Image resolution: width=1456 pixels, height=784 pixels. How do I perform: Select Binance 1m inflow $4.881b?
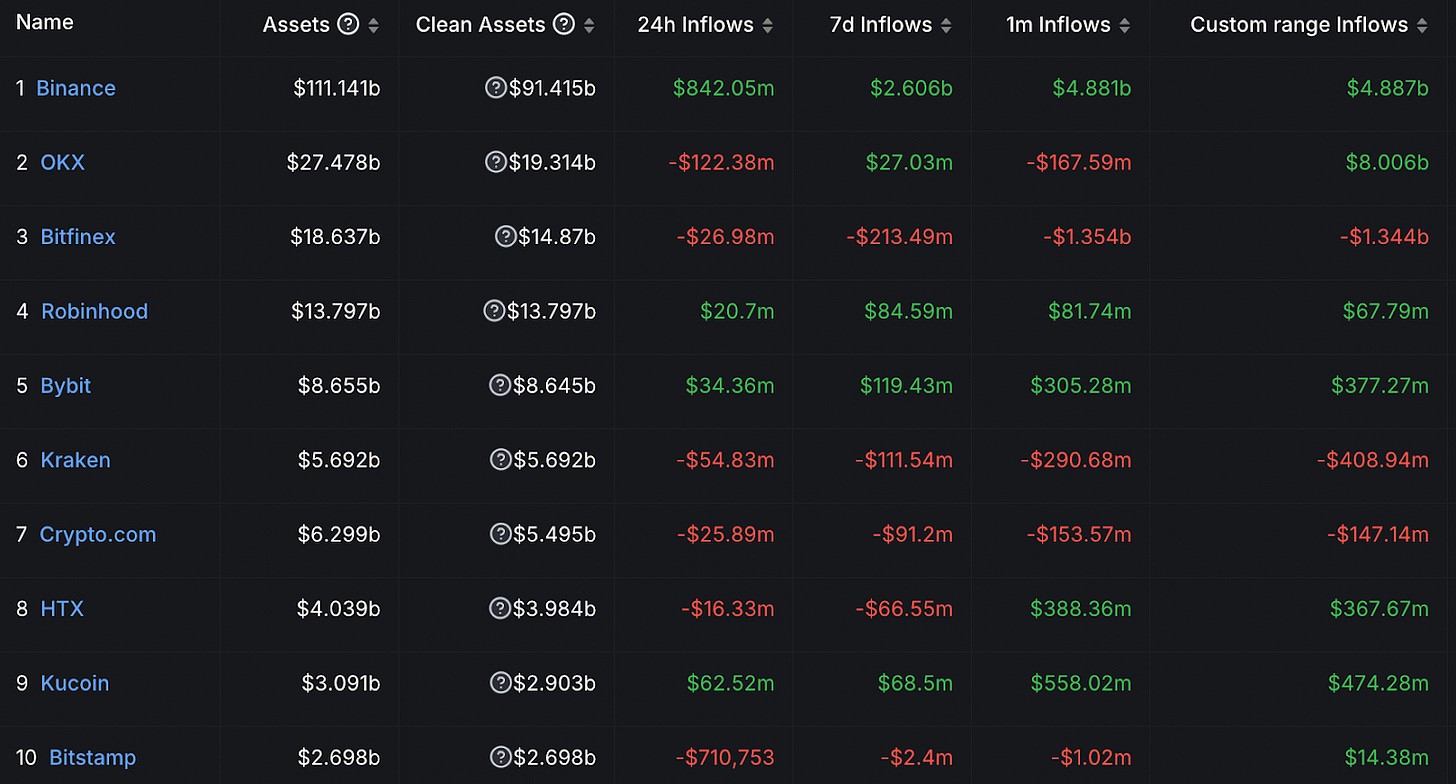click(x=1092, y=88)
